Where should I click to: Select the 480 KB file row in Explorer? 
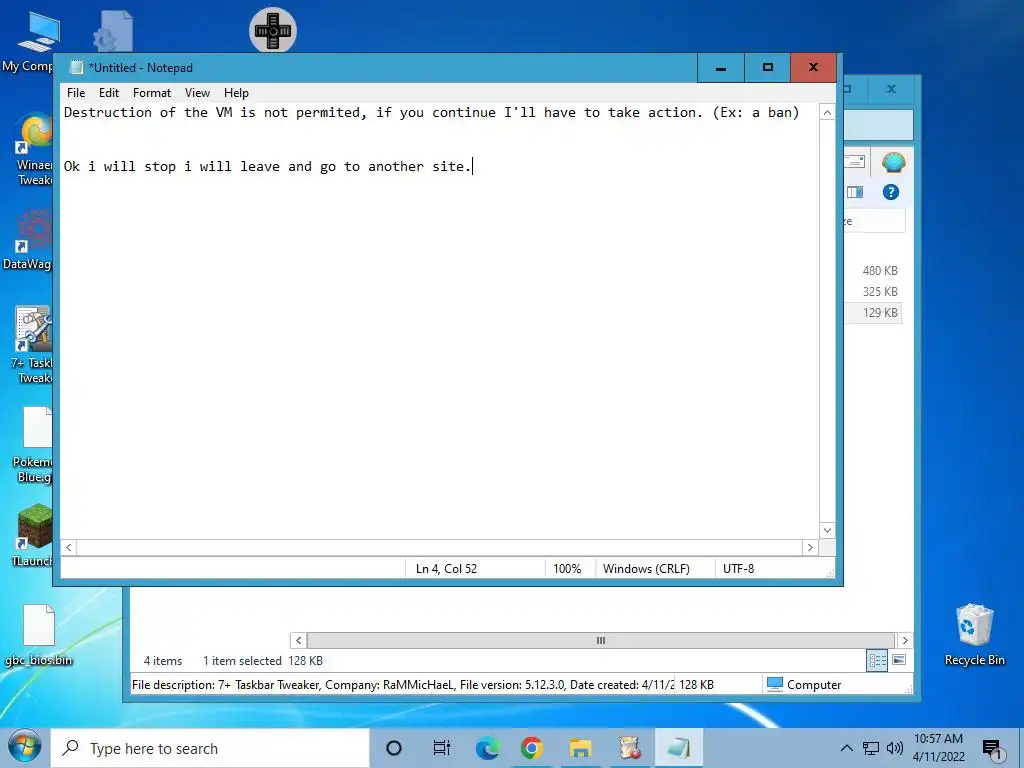pos(875,270)
